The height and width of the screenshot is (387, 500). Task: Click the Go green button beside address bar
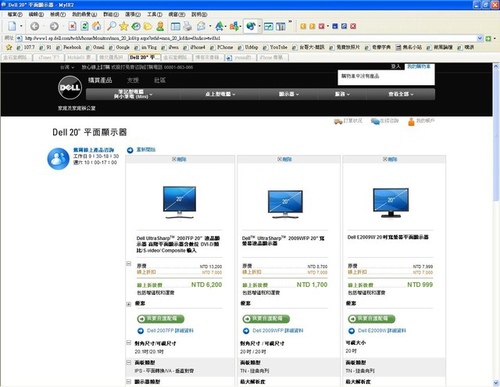[x=488, y=38]
